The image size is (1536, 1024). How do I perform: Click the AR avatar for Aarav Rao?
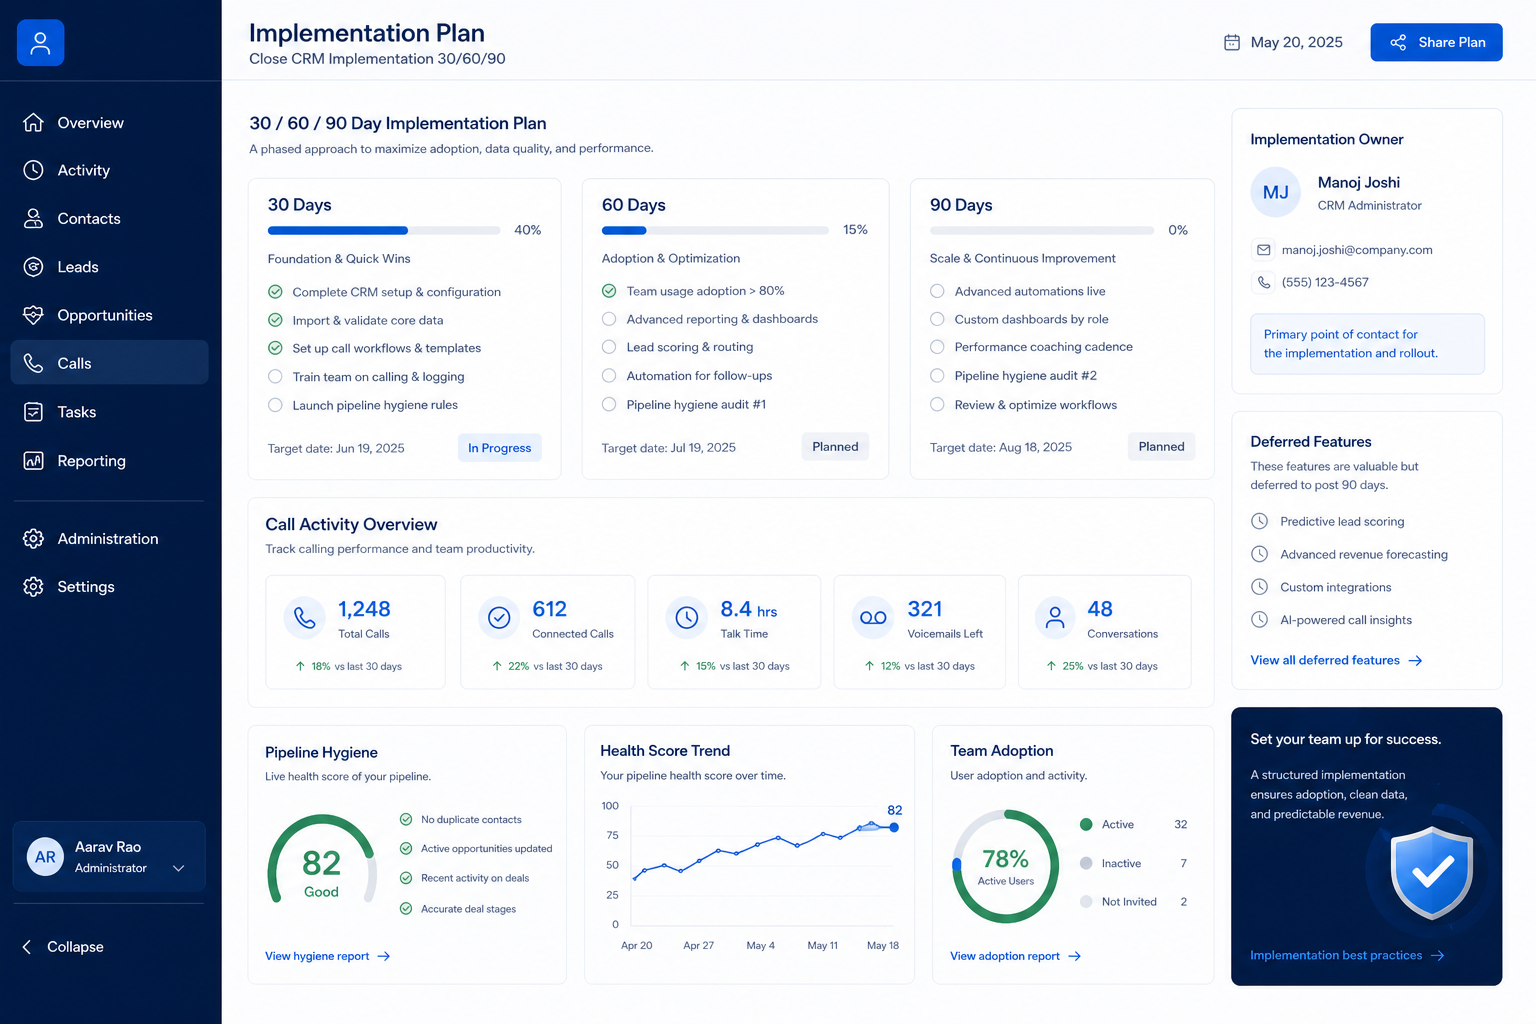pyautogui.click(x=45, y=857)
